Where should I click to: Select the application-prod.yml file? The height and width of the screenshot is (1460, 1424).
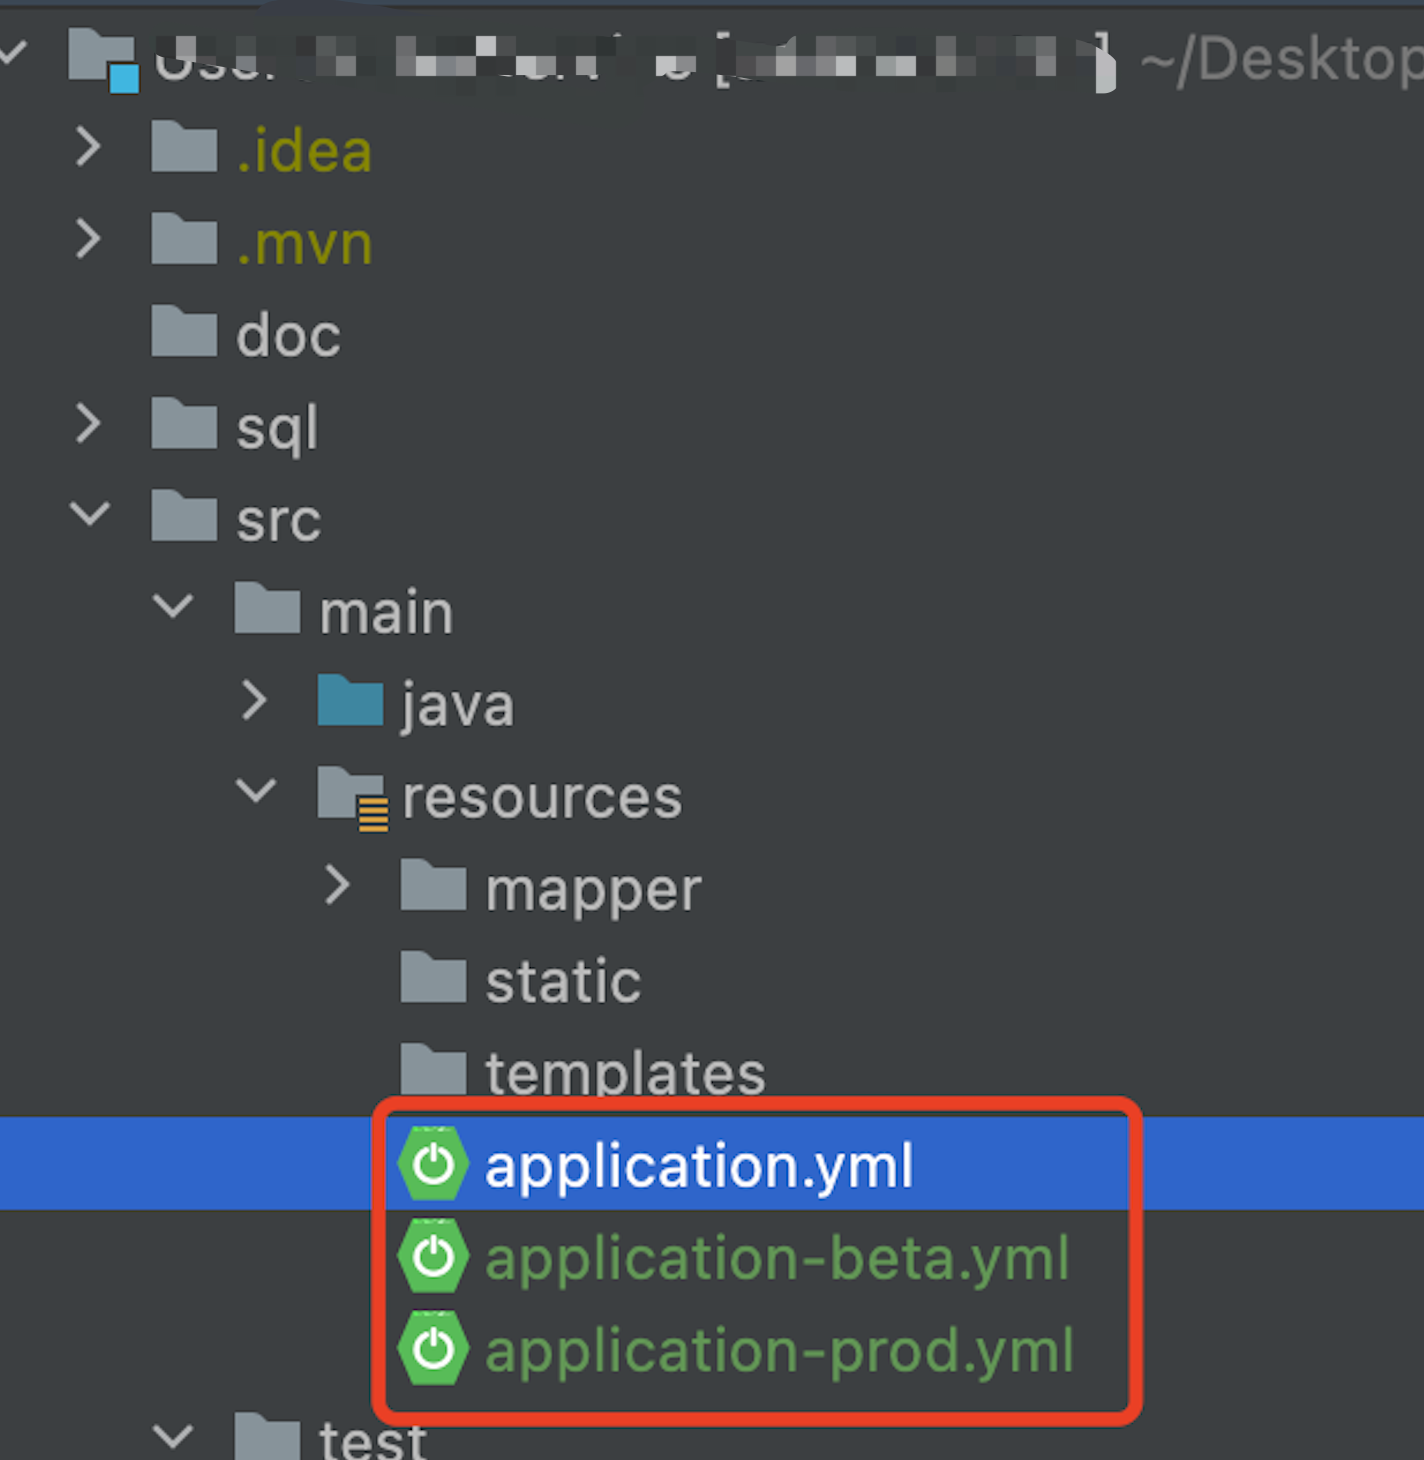pos(779,1351)
